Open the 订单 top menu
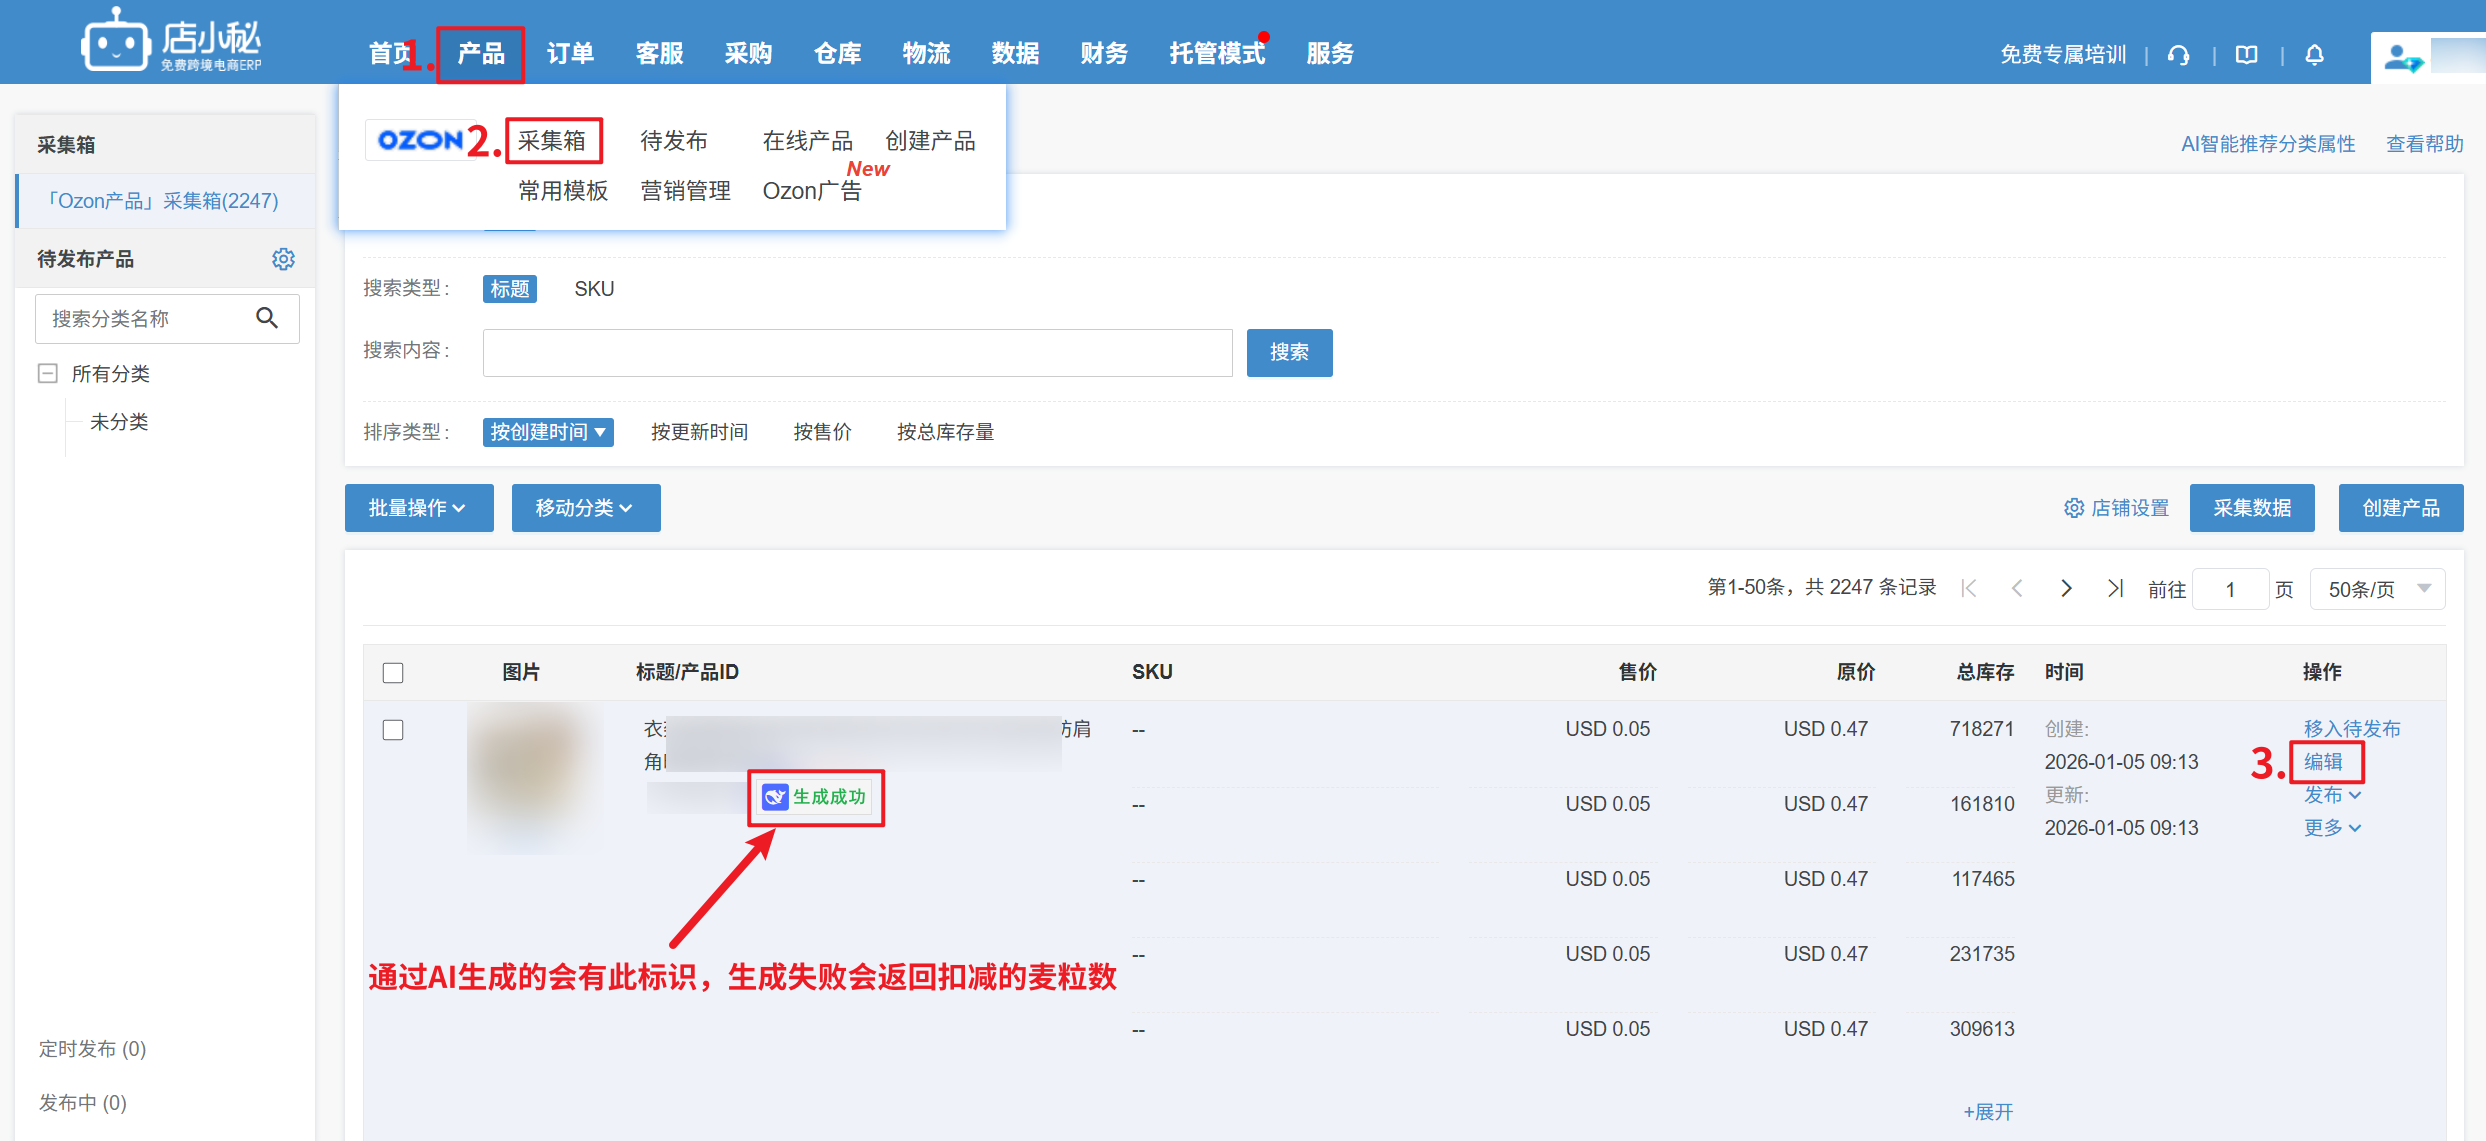2486x1141 pixels. (570, 53)
